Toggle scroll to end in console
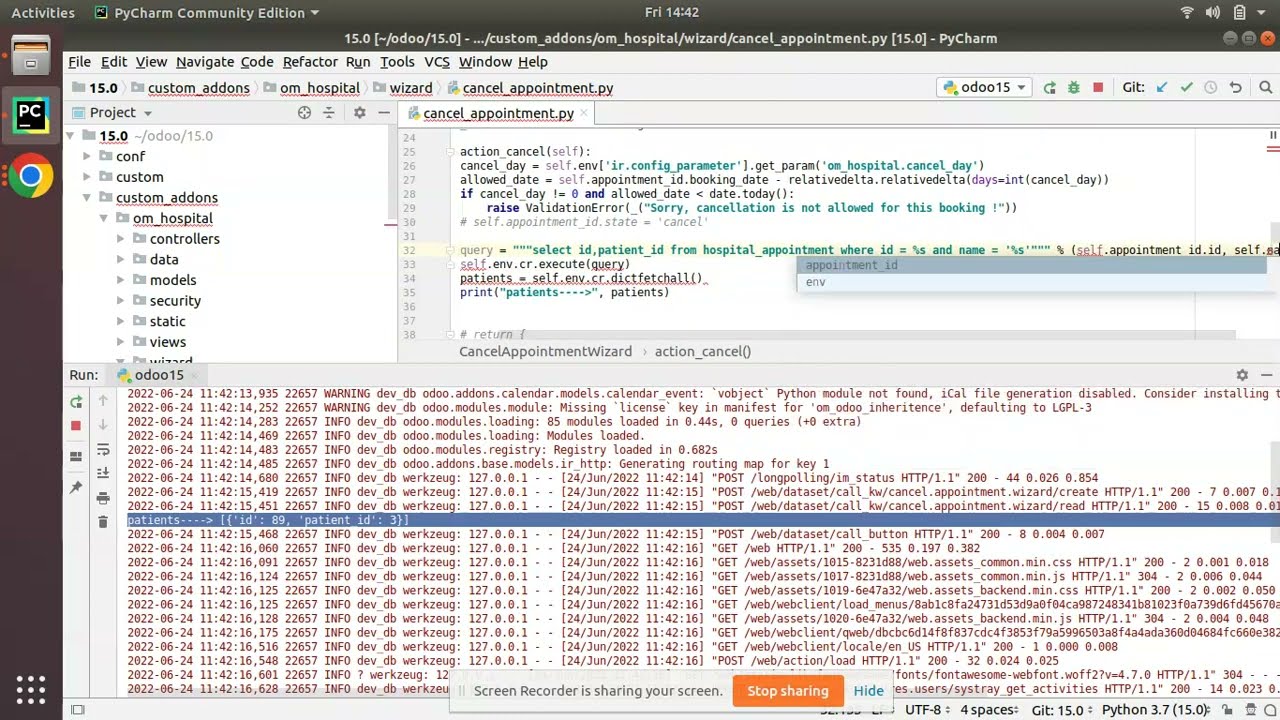 tap(103, 473)
